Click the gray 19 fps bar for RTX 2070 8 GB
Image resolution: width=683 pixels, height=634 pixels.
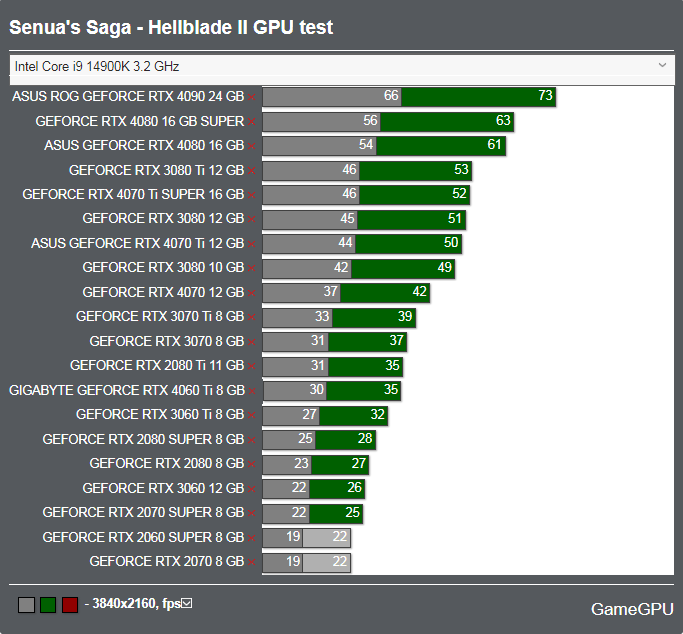(x=283, y=562)
